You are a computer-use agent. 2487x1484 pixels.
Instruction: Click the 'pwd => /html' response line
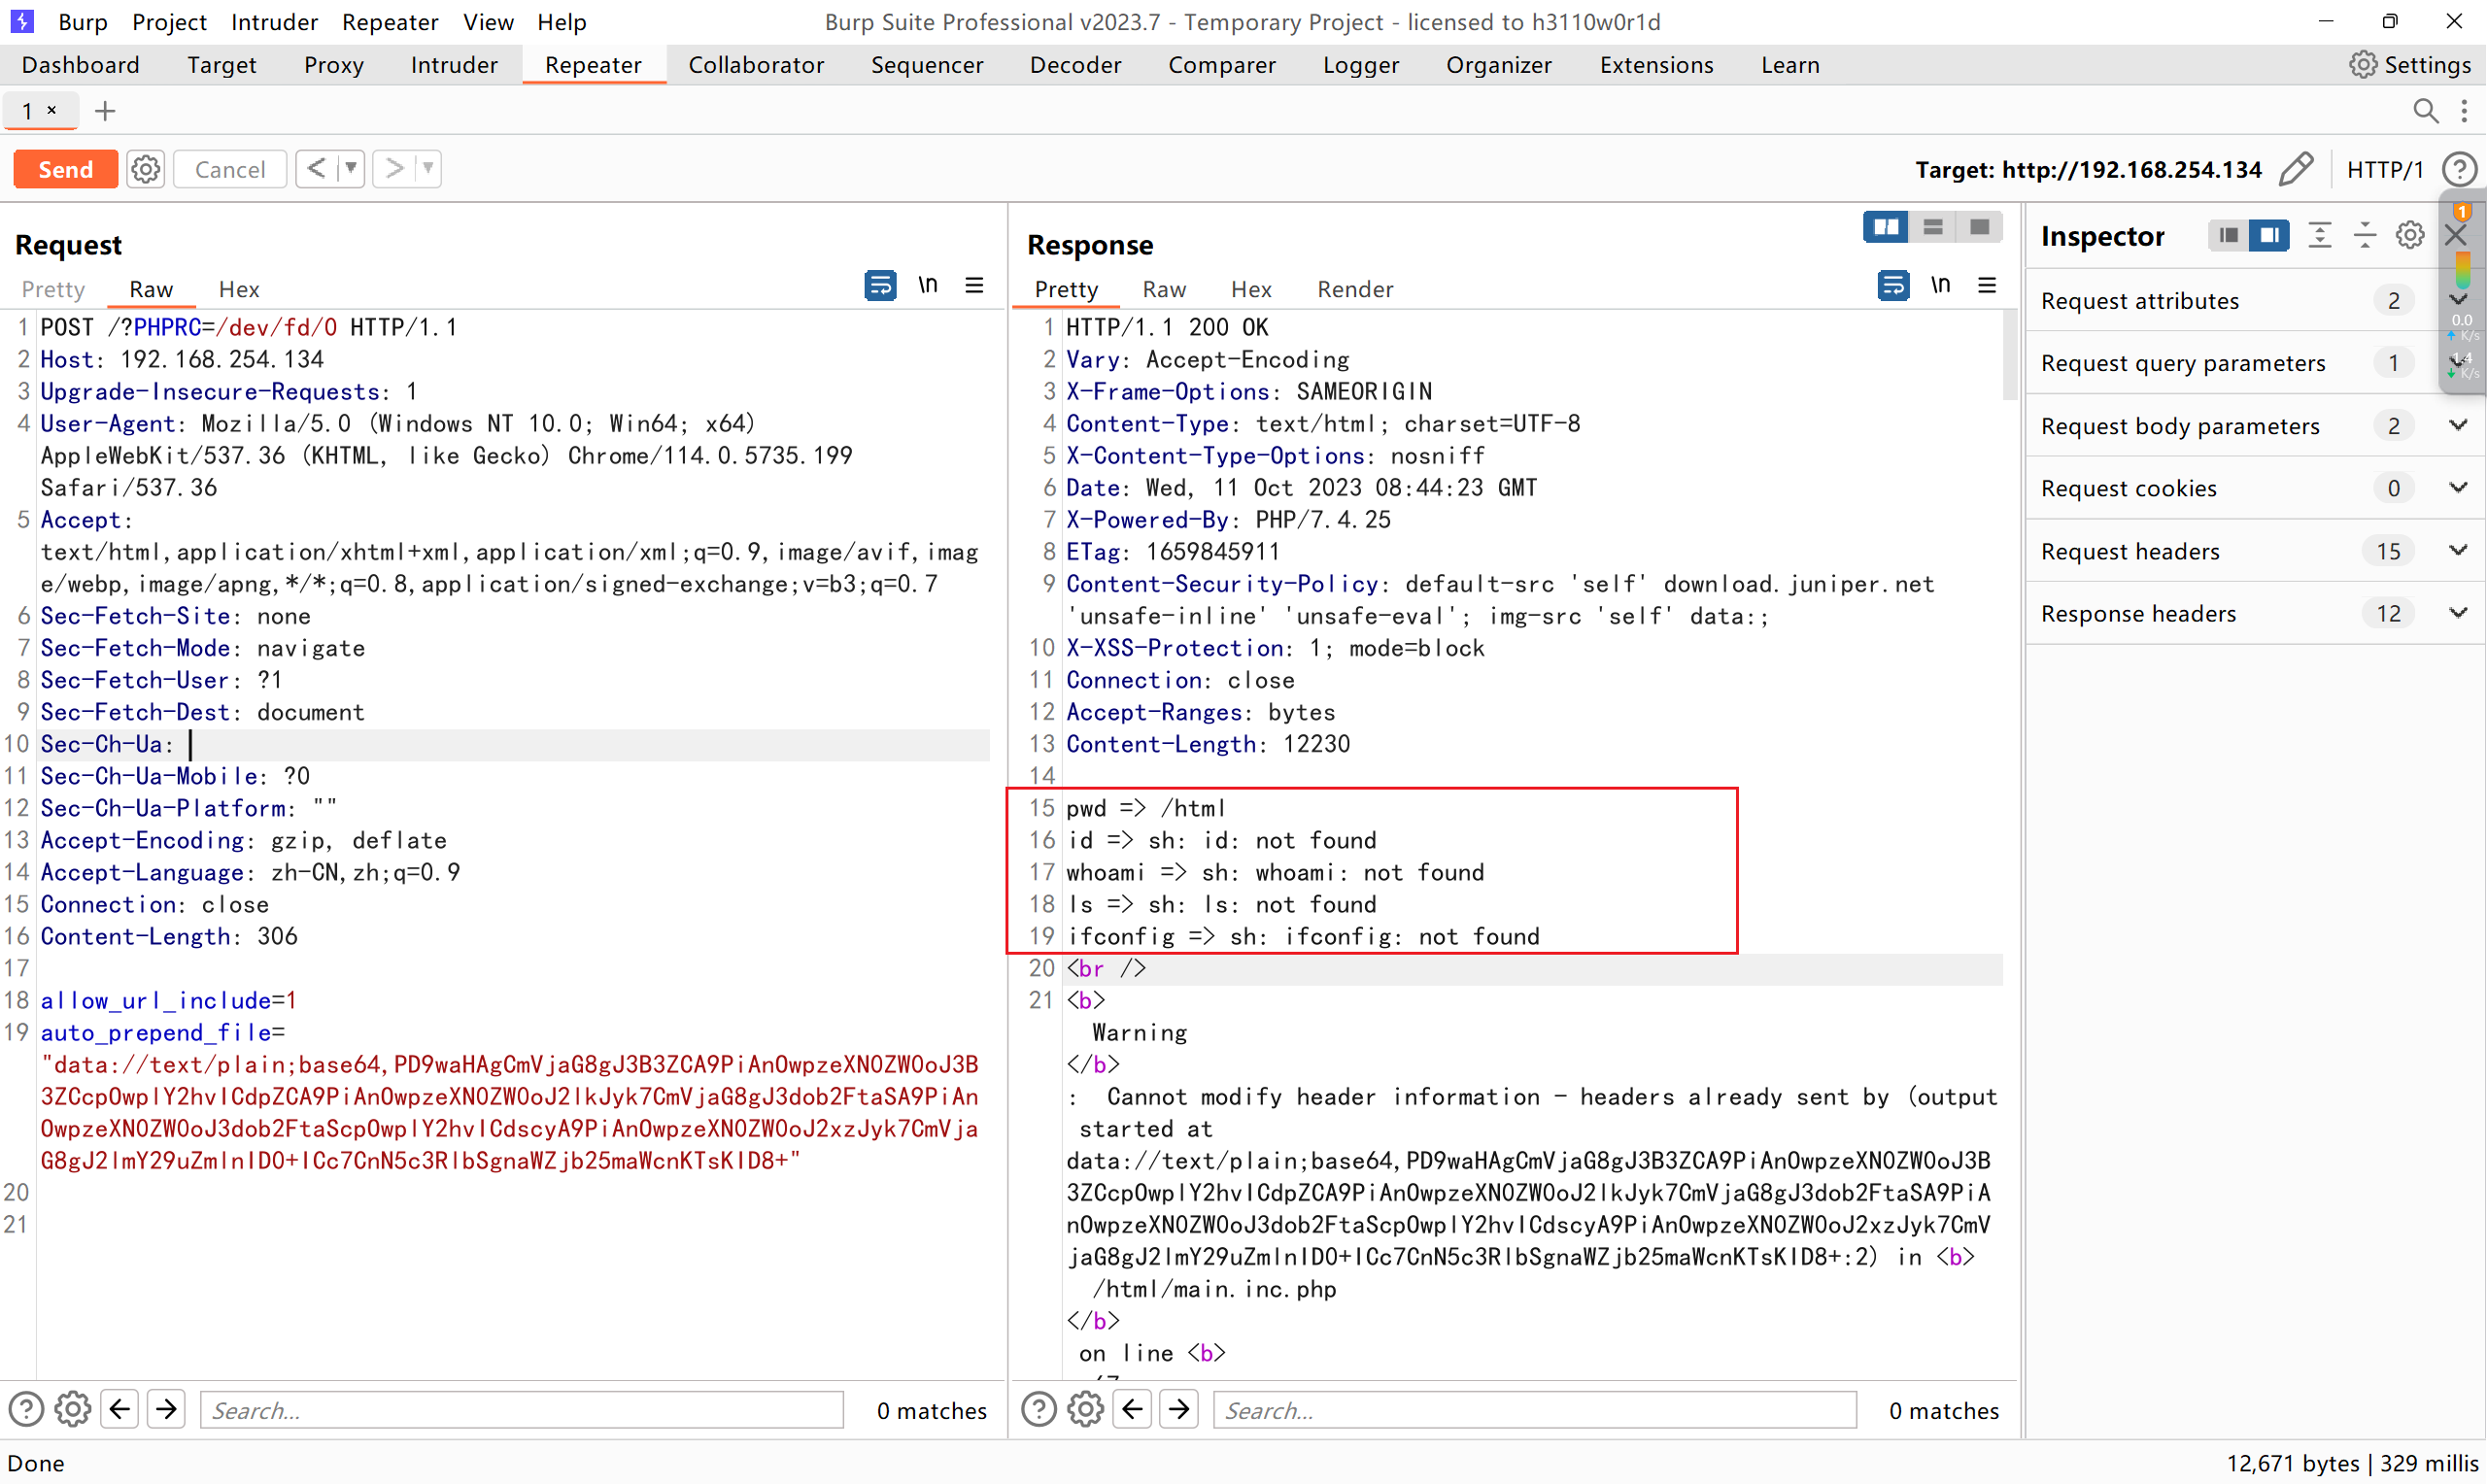(x=1145, y=808)
